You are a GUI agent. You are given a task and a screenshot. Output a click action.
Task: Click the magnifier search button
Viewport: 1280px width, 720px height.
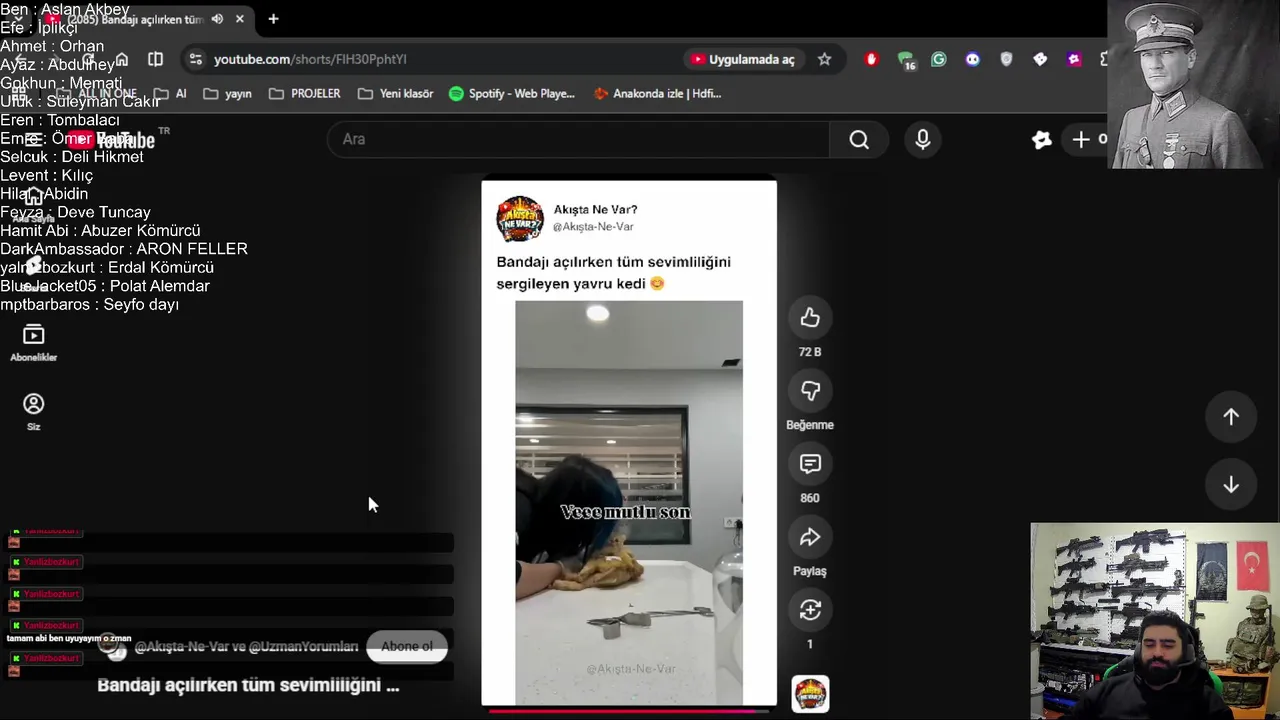coord(859,139)
